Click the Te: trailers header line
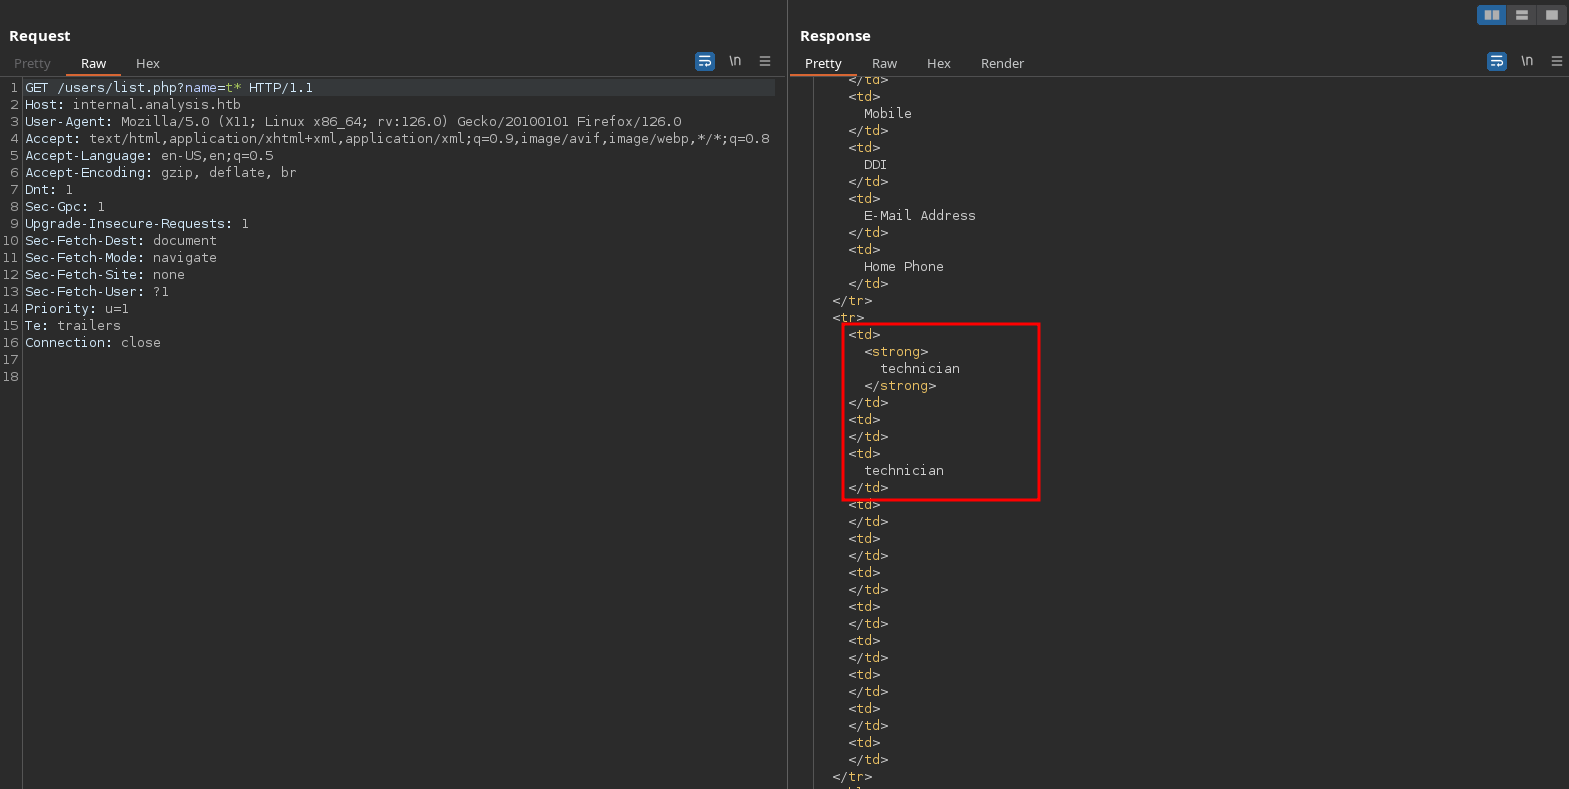The image size is (1569, 789). [73, 326]
